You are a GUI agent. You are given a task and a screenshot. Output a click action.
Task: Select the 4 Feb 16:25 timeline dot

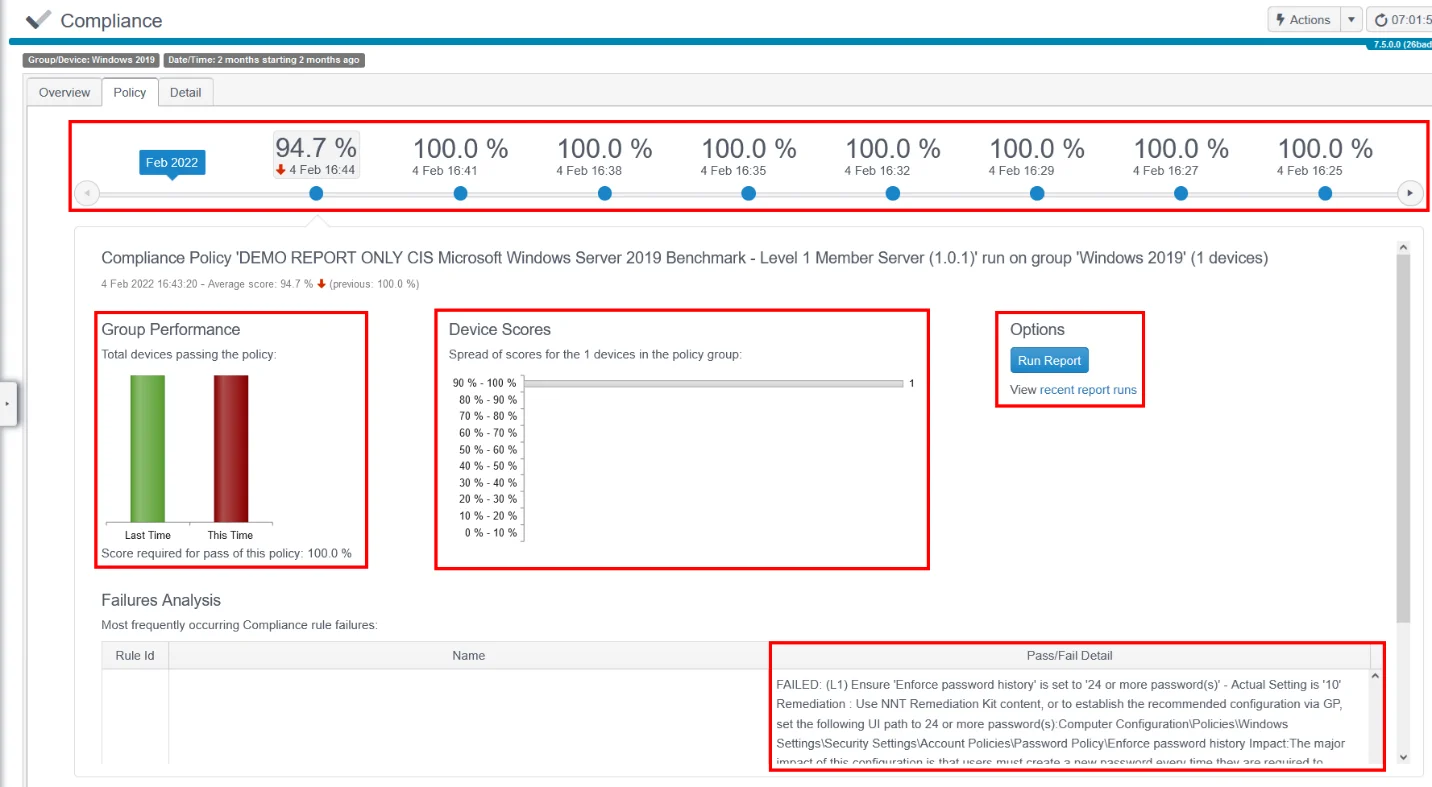pyautogui.click(x=1325, y=193)
